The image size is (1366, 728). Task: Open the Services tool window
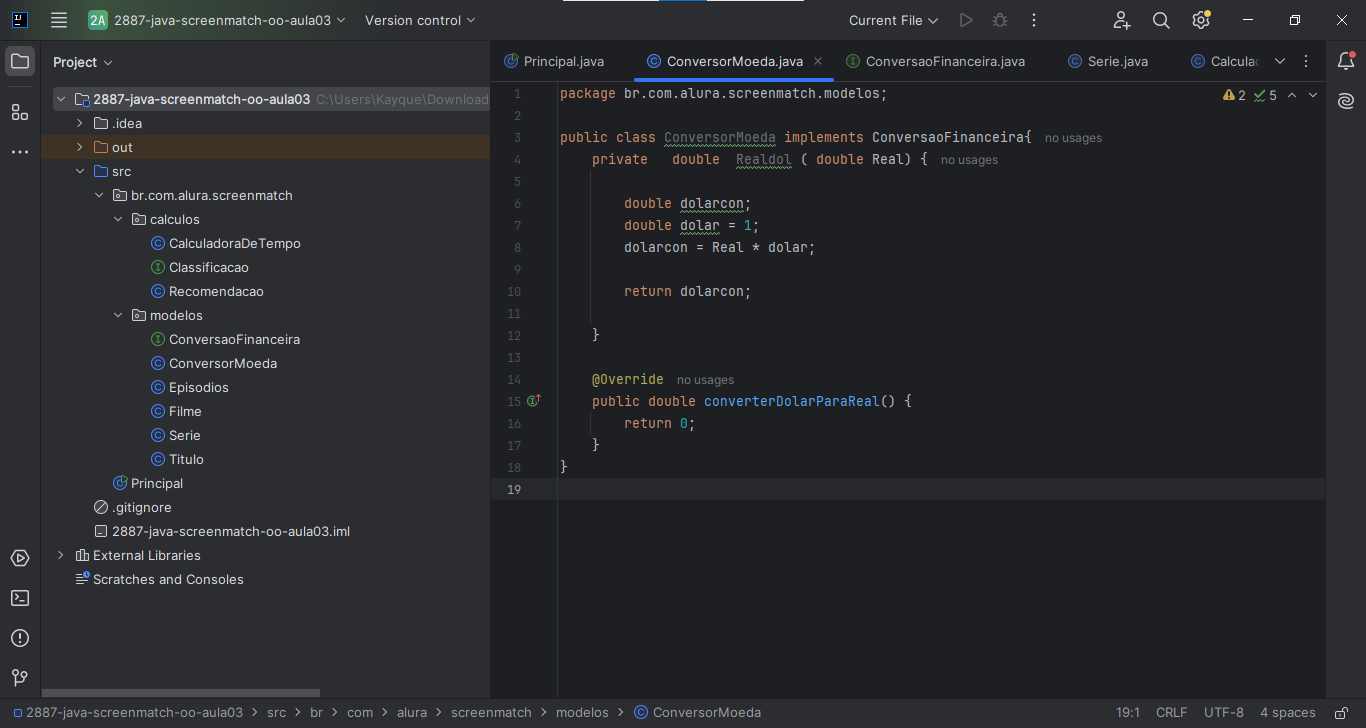pos(20,558)
